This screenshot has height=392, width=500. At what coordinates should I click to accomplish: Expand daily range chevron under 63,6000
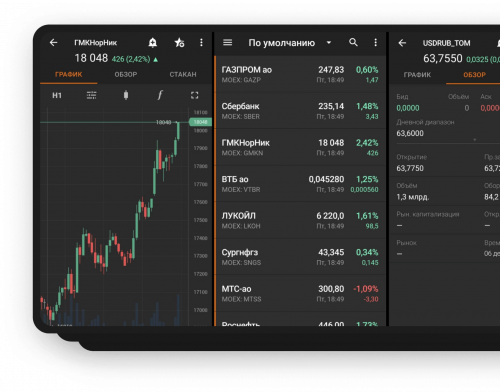point(475,140)
